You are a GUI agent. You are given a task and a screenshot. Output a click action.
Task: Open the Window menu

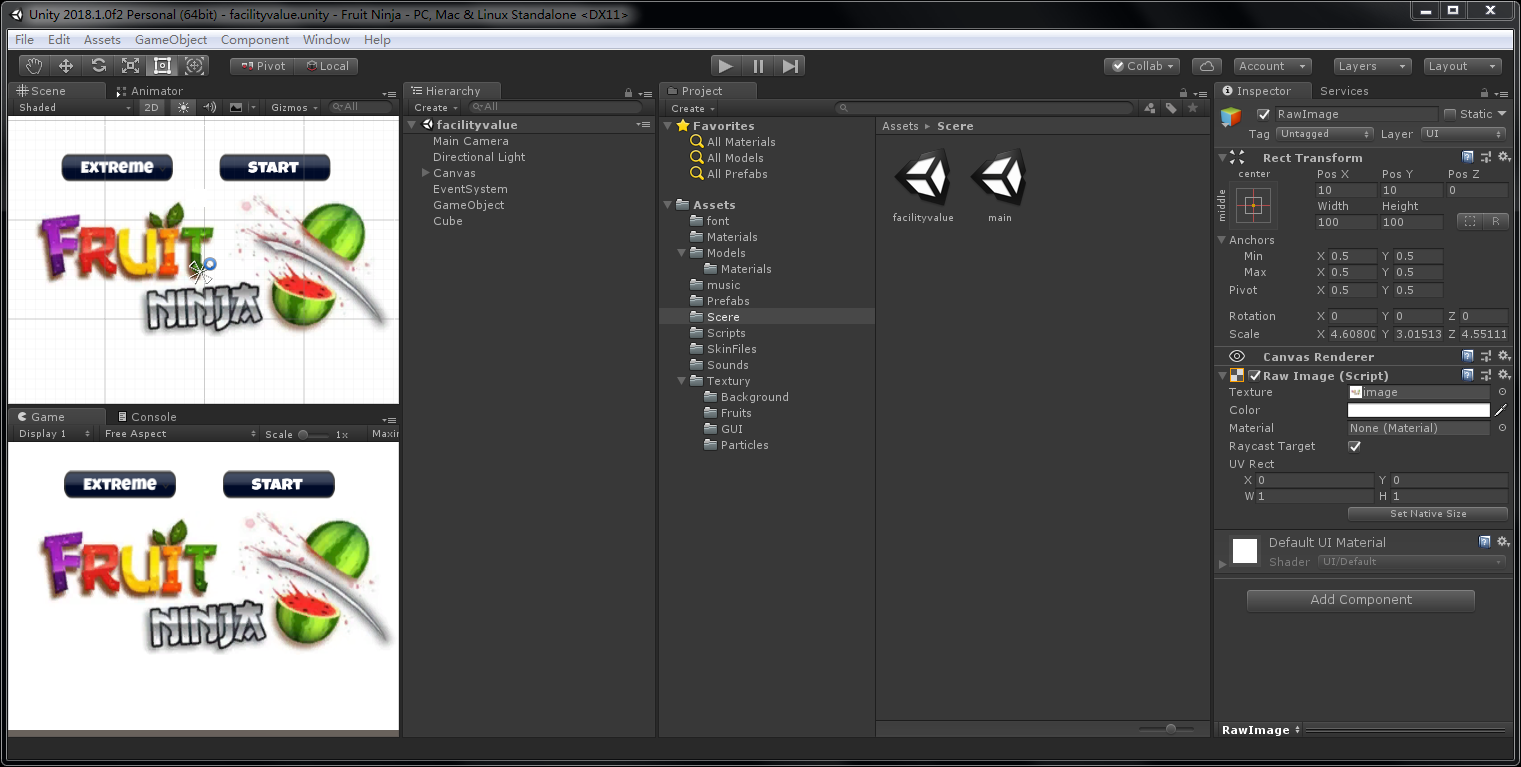pos(326,40)
